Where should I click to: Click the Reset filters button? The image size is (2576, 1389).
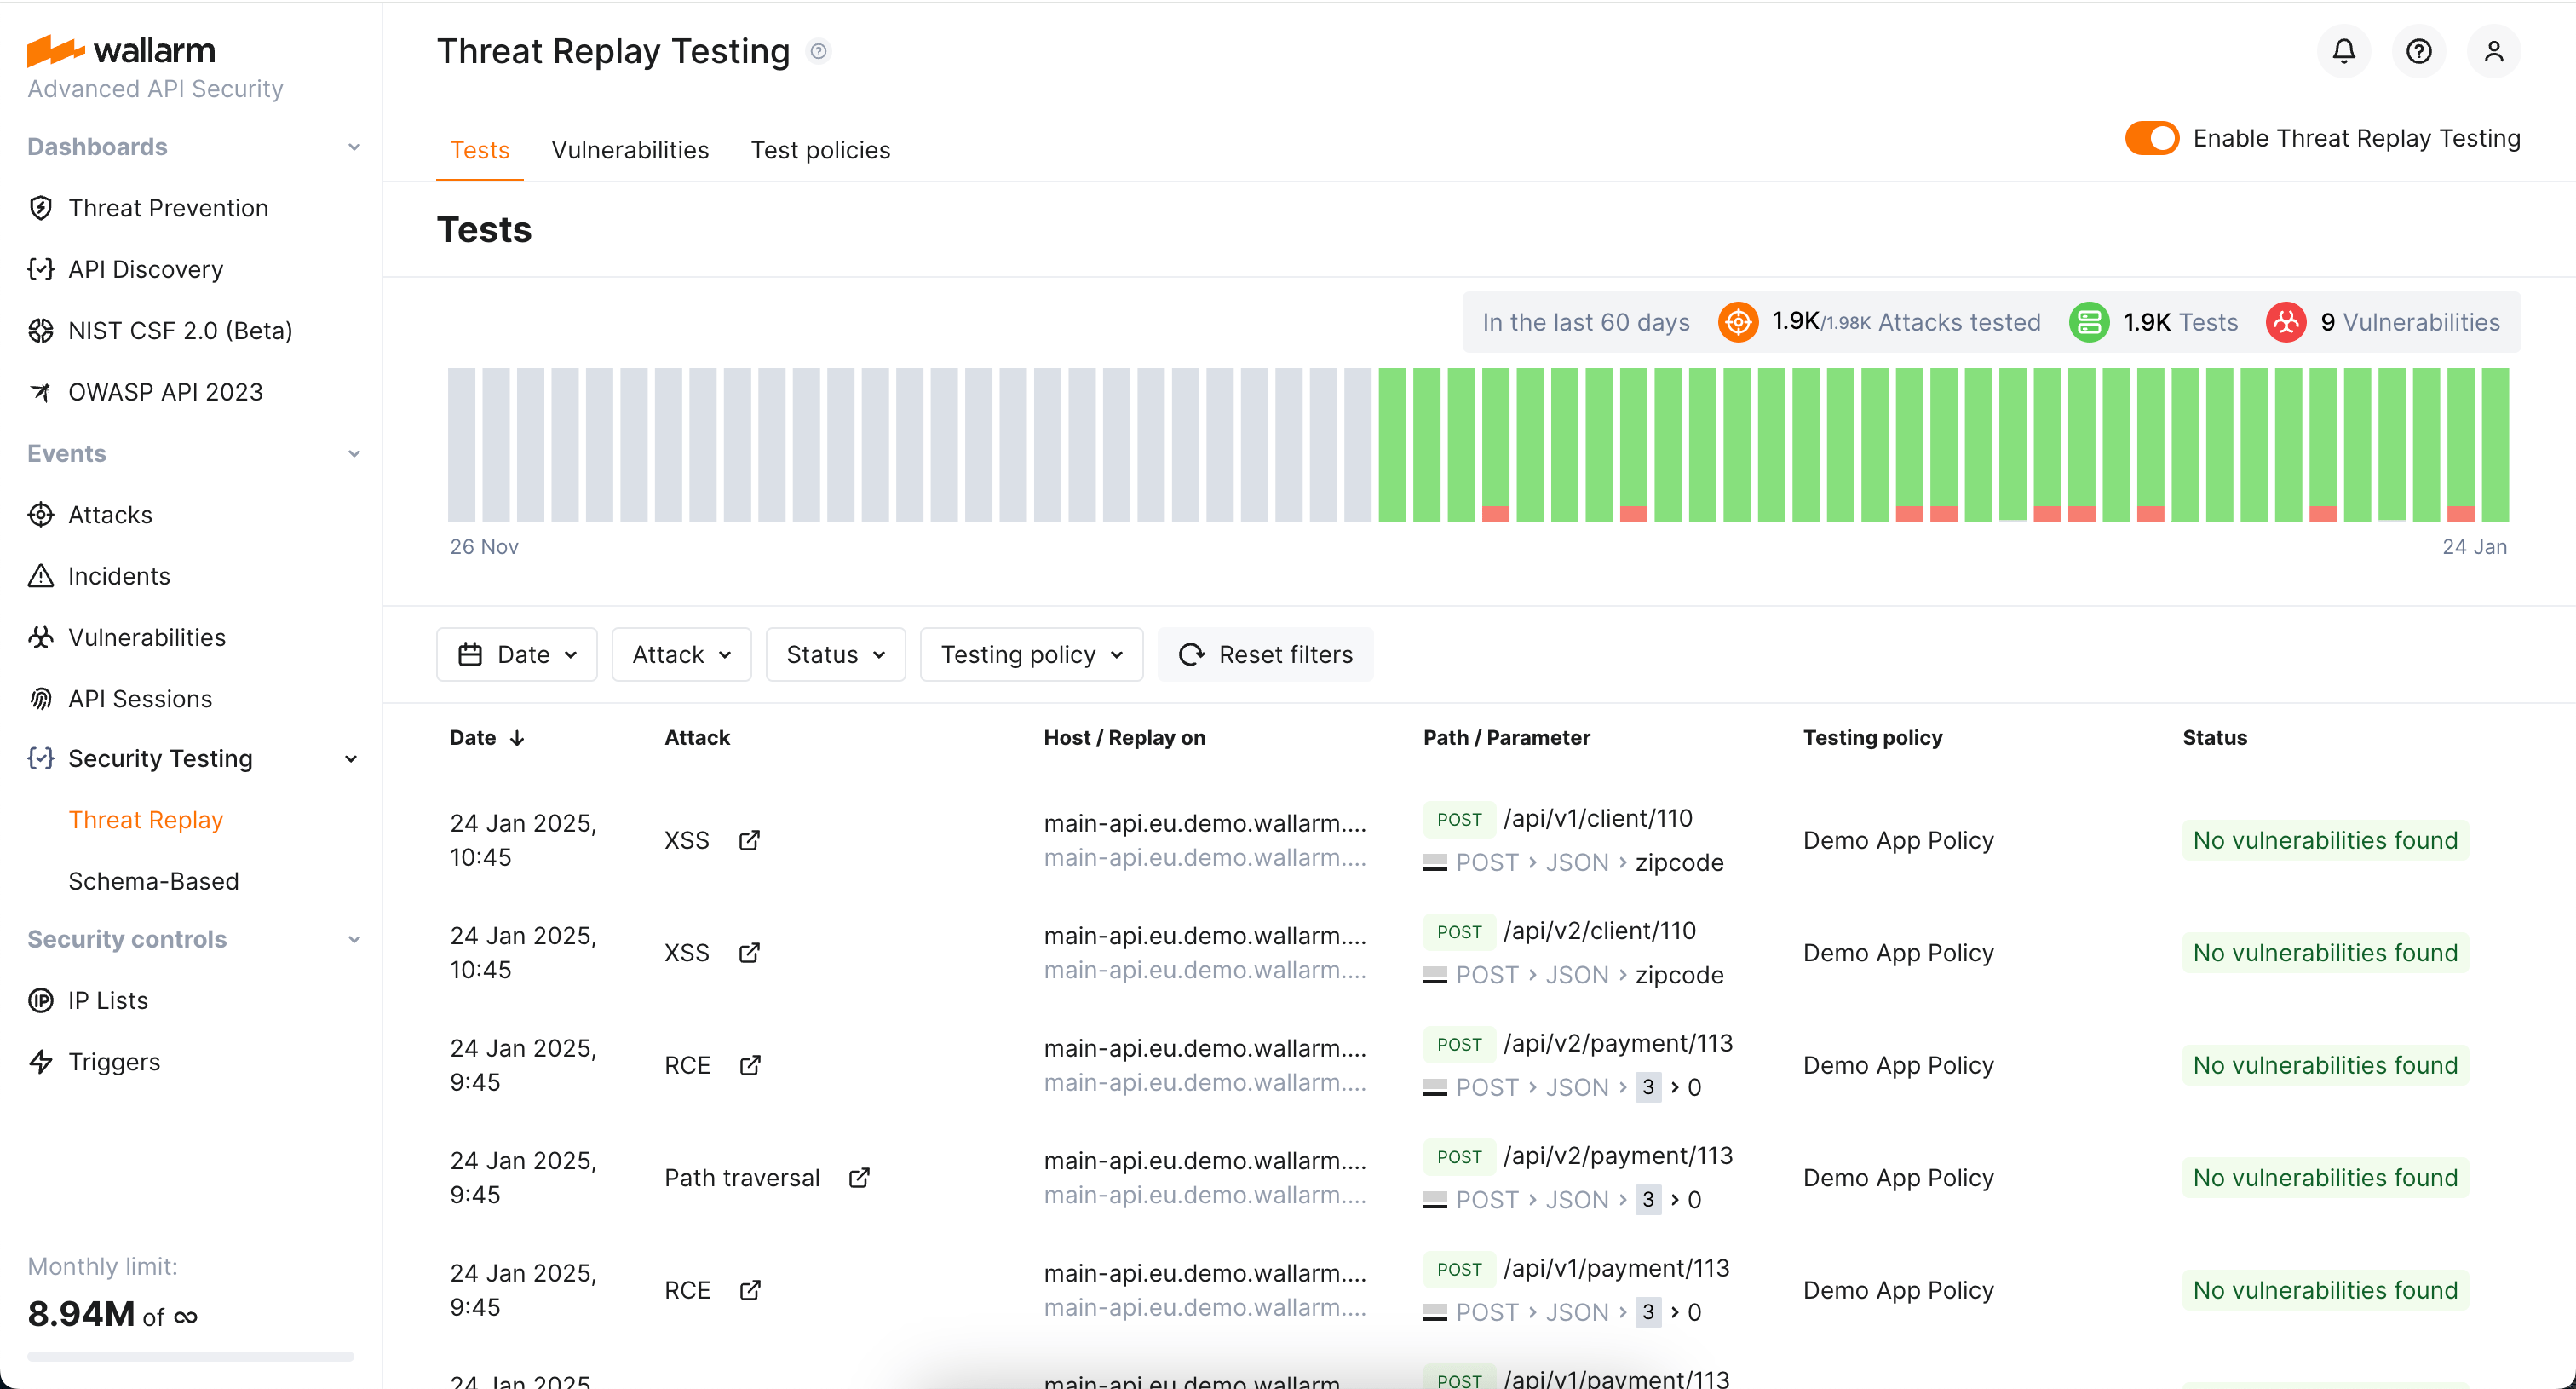(1265, 654)
